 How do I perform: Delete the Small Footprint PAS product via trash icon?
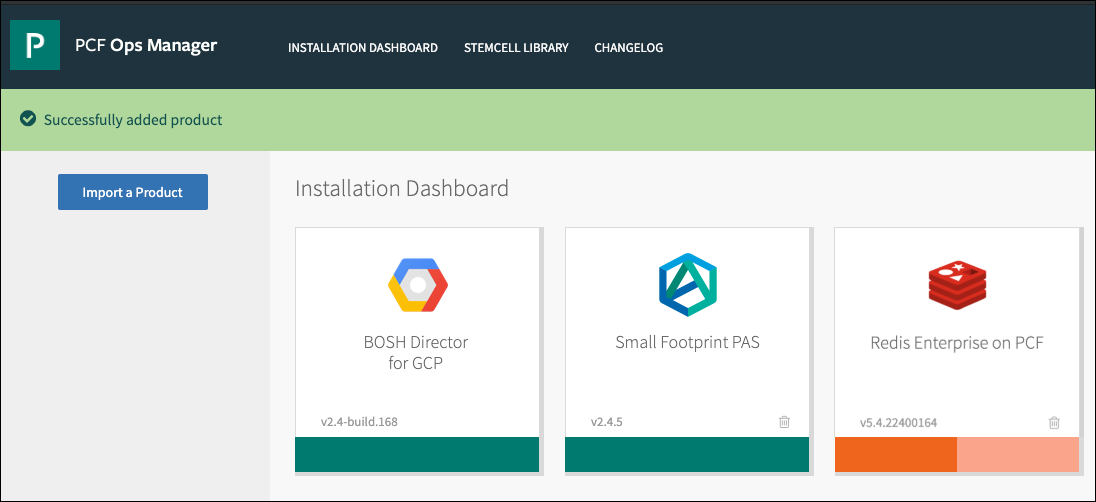[x=784, y=422]
